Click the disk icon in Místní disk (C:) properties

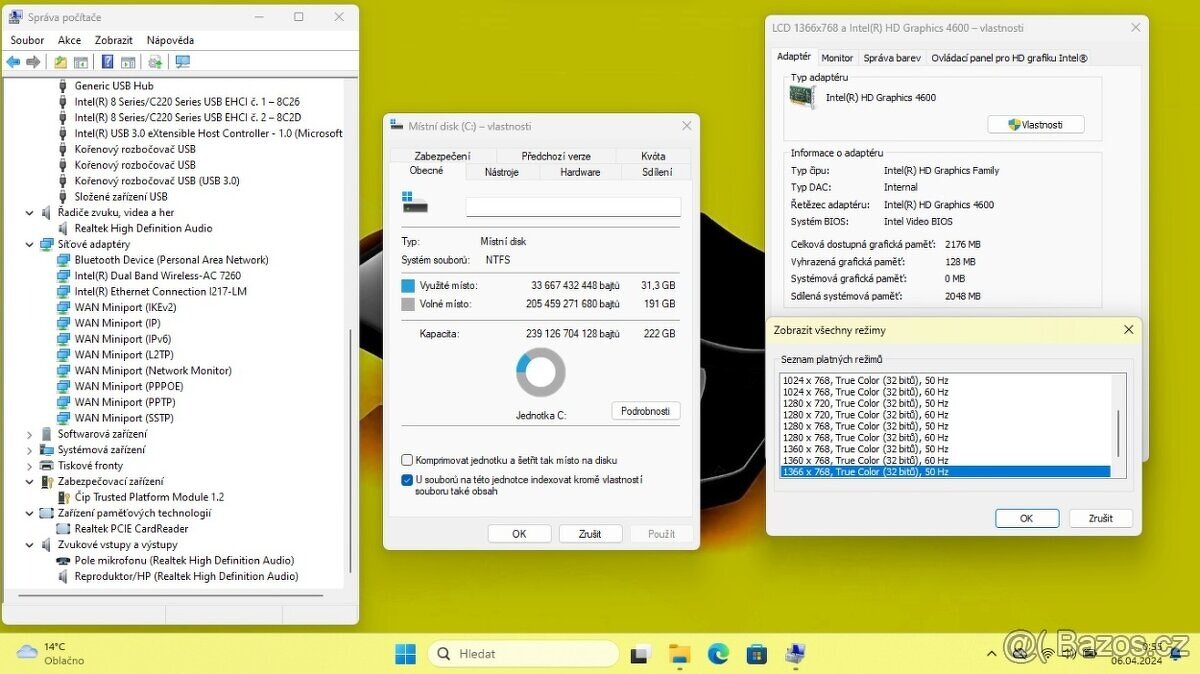click(x=414, y=208)
